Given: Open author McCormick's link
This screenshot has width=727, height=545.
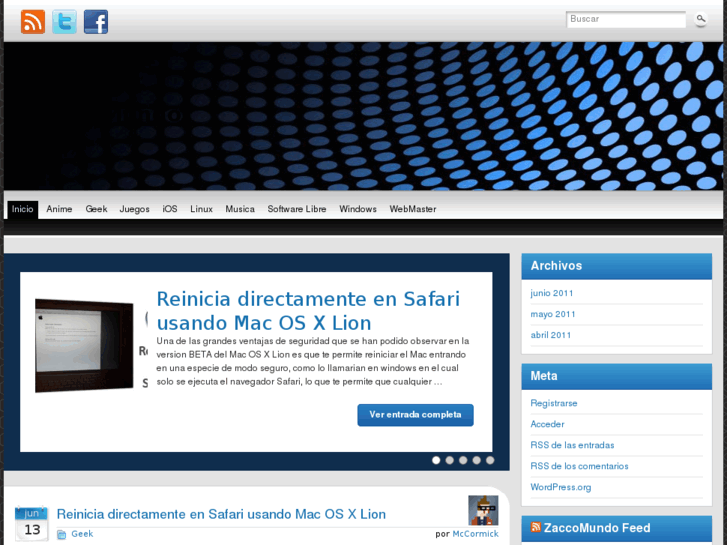Looking at the screenshot, I should [475, 534].
